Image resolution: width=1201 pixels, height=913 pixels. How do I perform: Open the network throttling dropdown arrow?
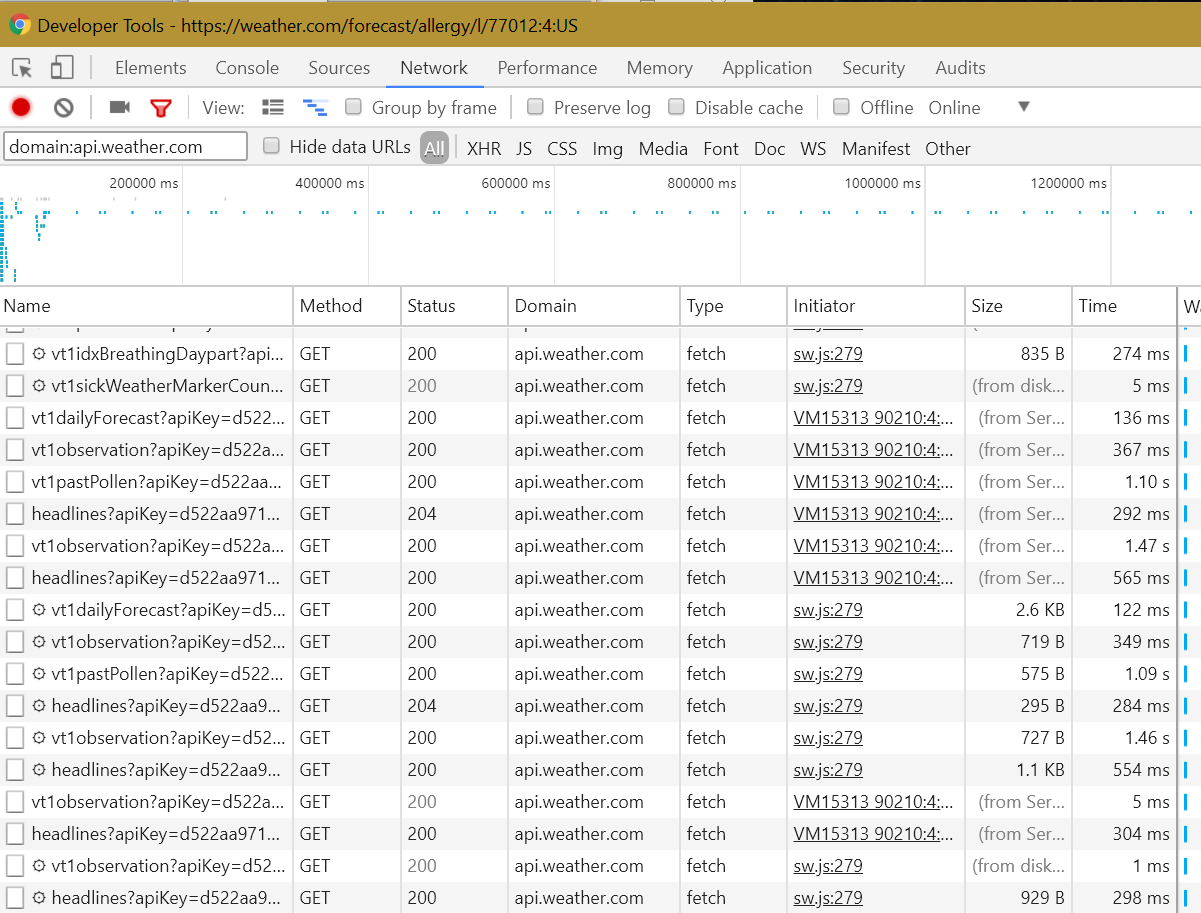click(1023, 107)
